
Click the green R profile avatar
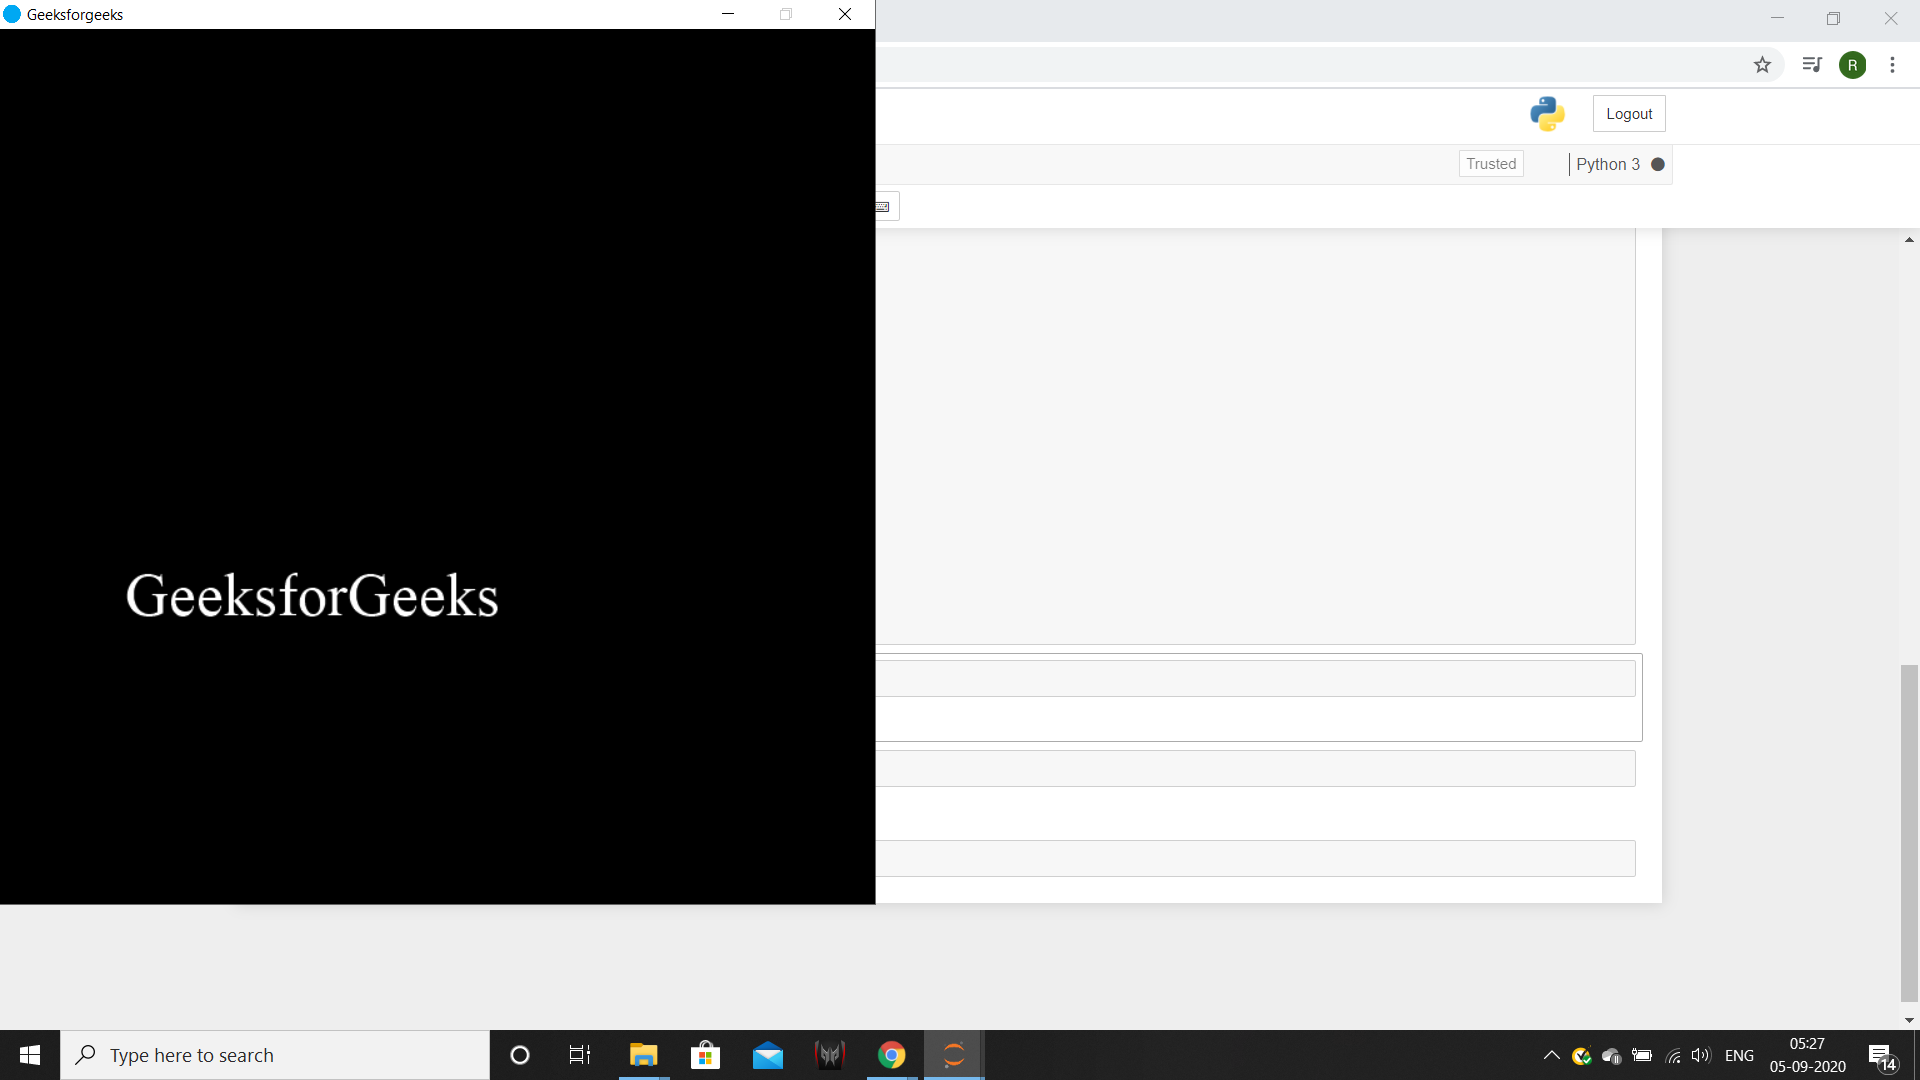[1852, 65]
